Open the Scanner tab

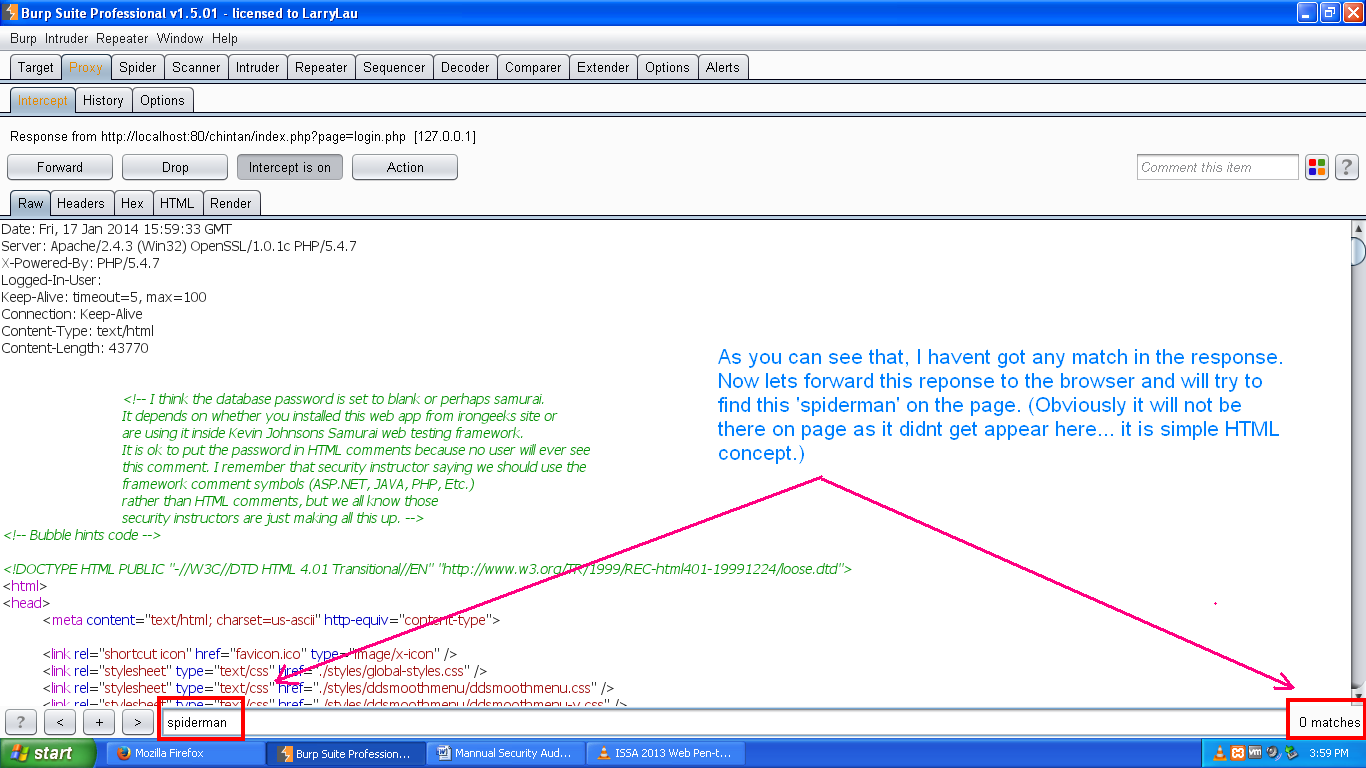pos(196,67)
